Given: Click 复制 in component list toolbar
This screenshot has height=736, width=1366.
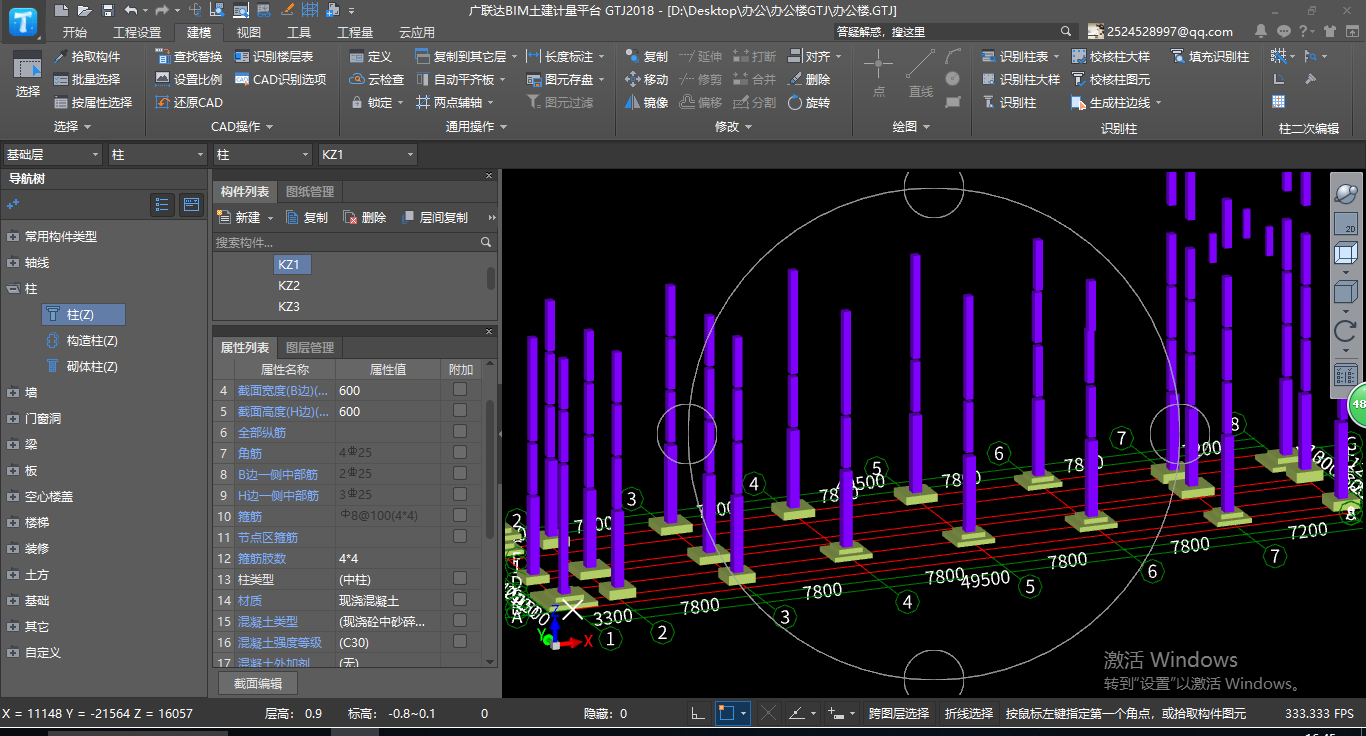Looking at the screenshot, I should (306, 217).
